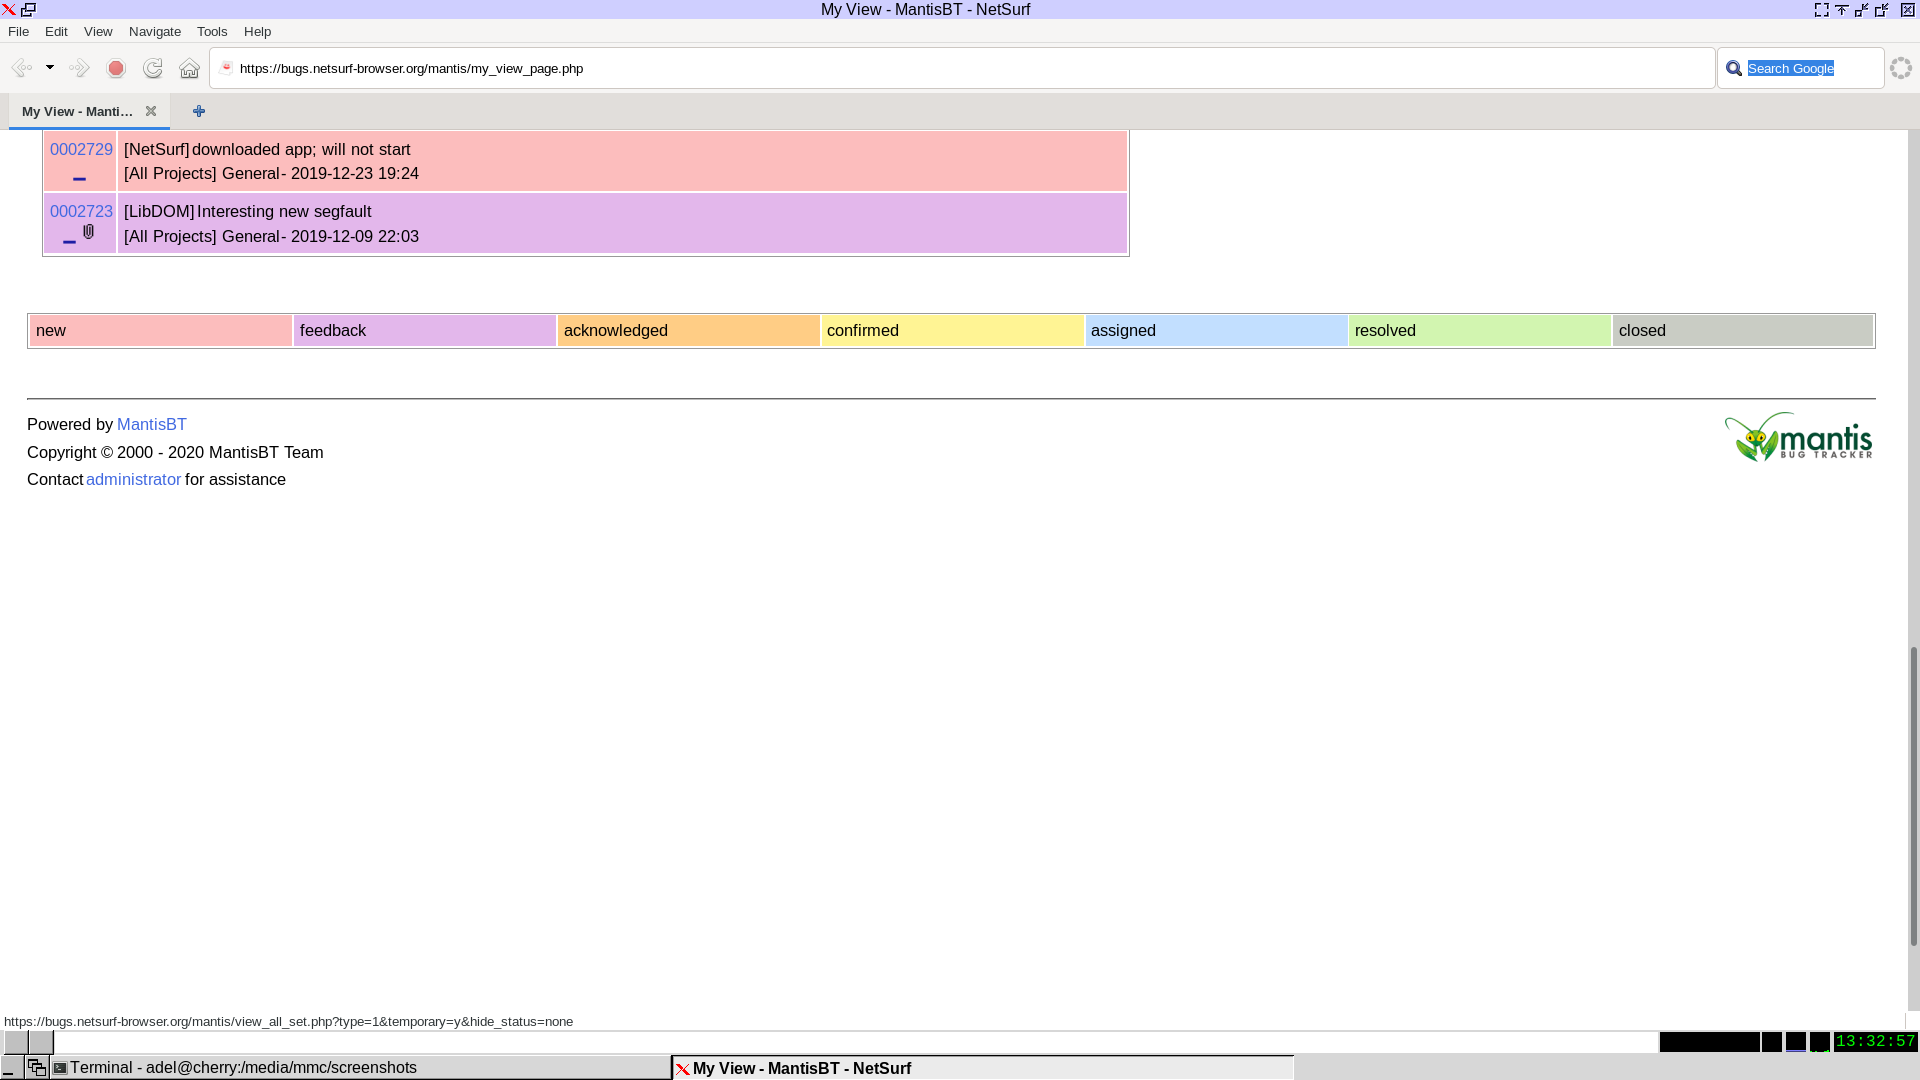This screenshot has width=1920, height=1080.
Task: Expand the back history dropdown arrow
Action: [x=50, y=67]
